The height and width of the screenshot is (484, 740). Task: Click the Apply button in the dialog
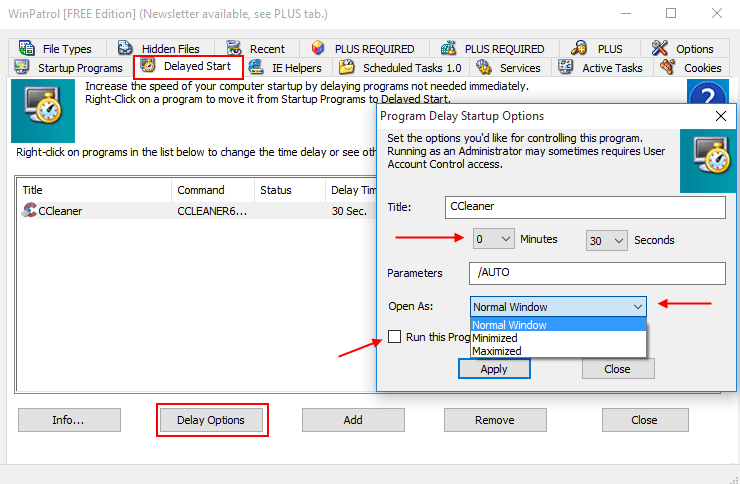(x=494, y=368)
